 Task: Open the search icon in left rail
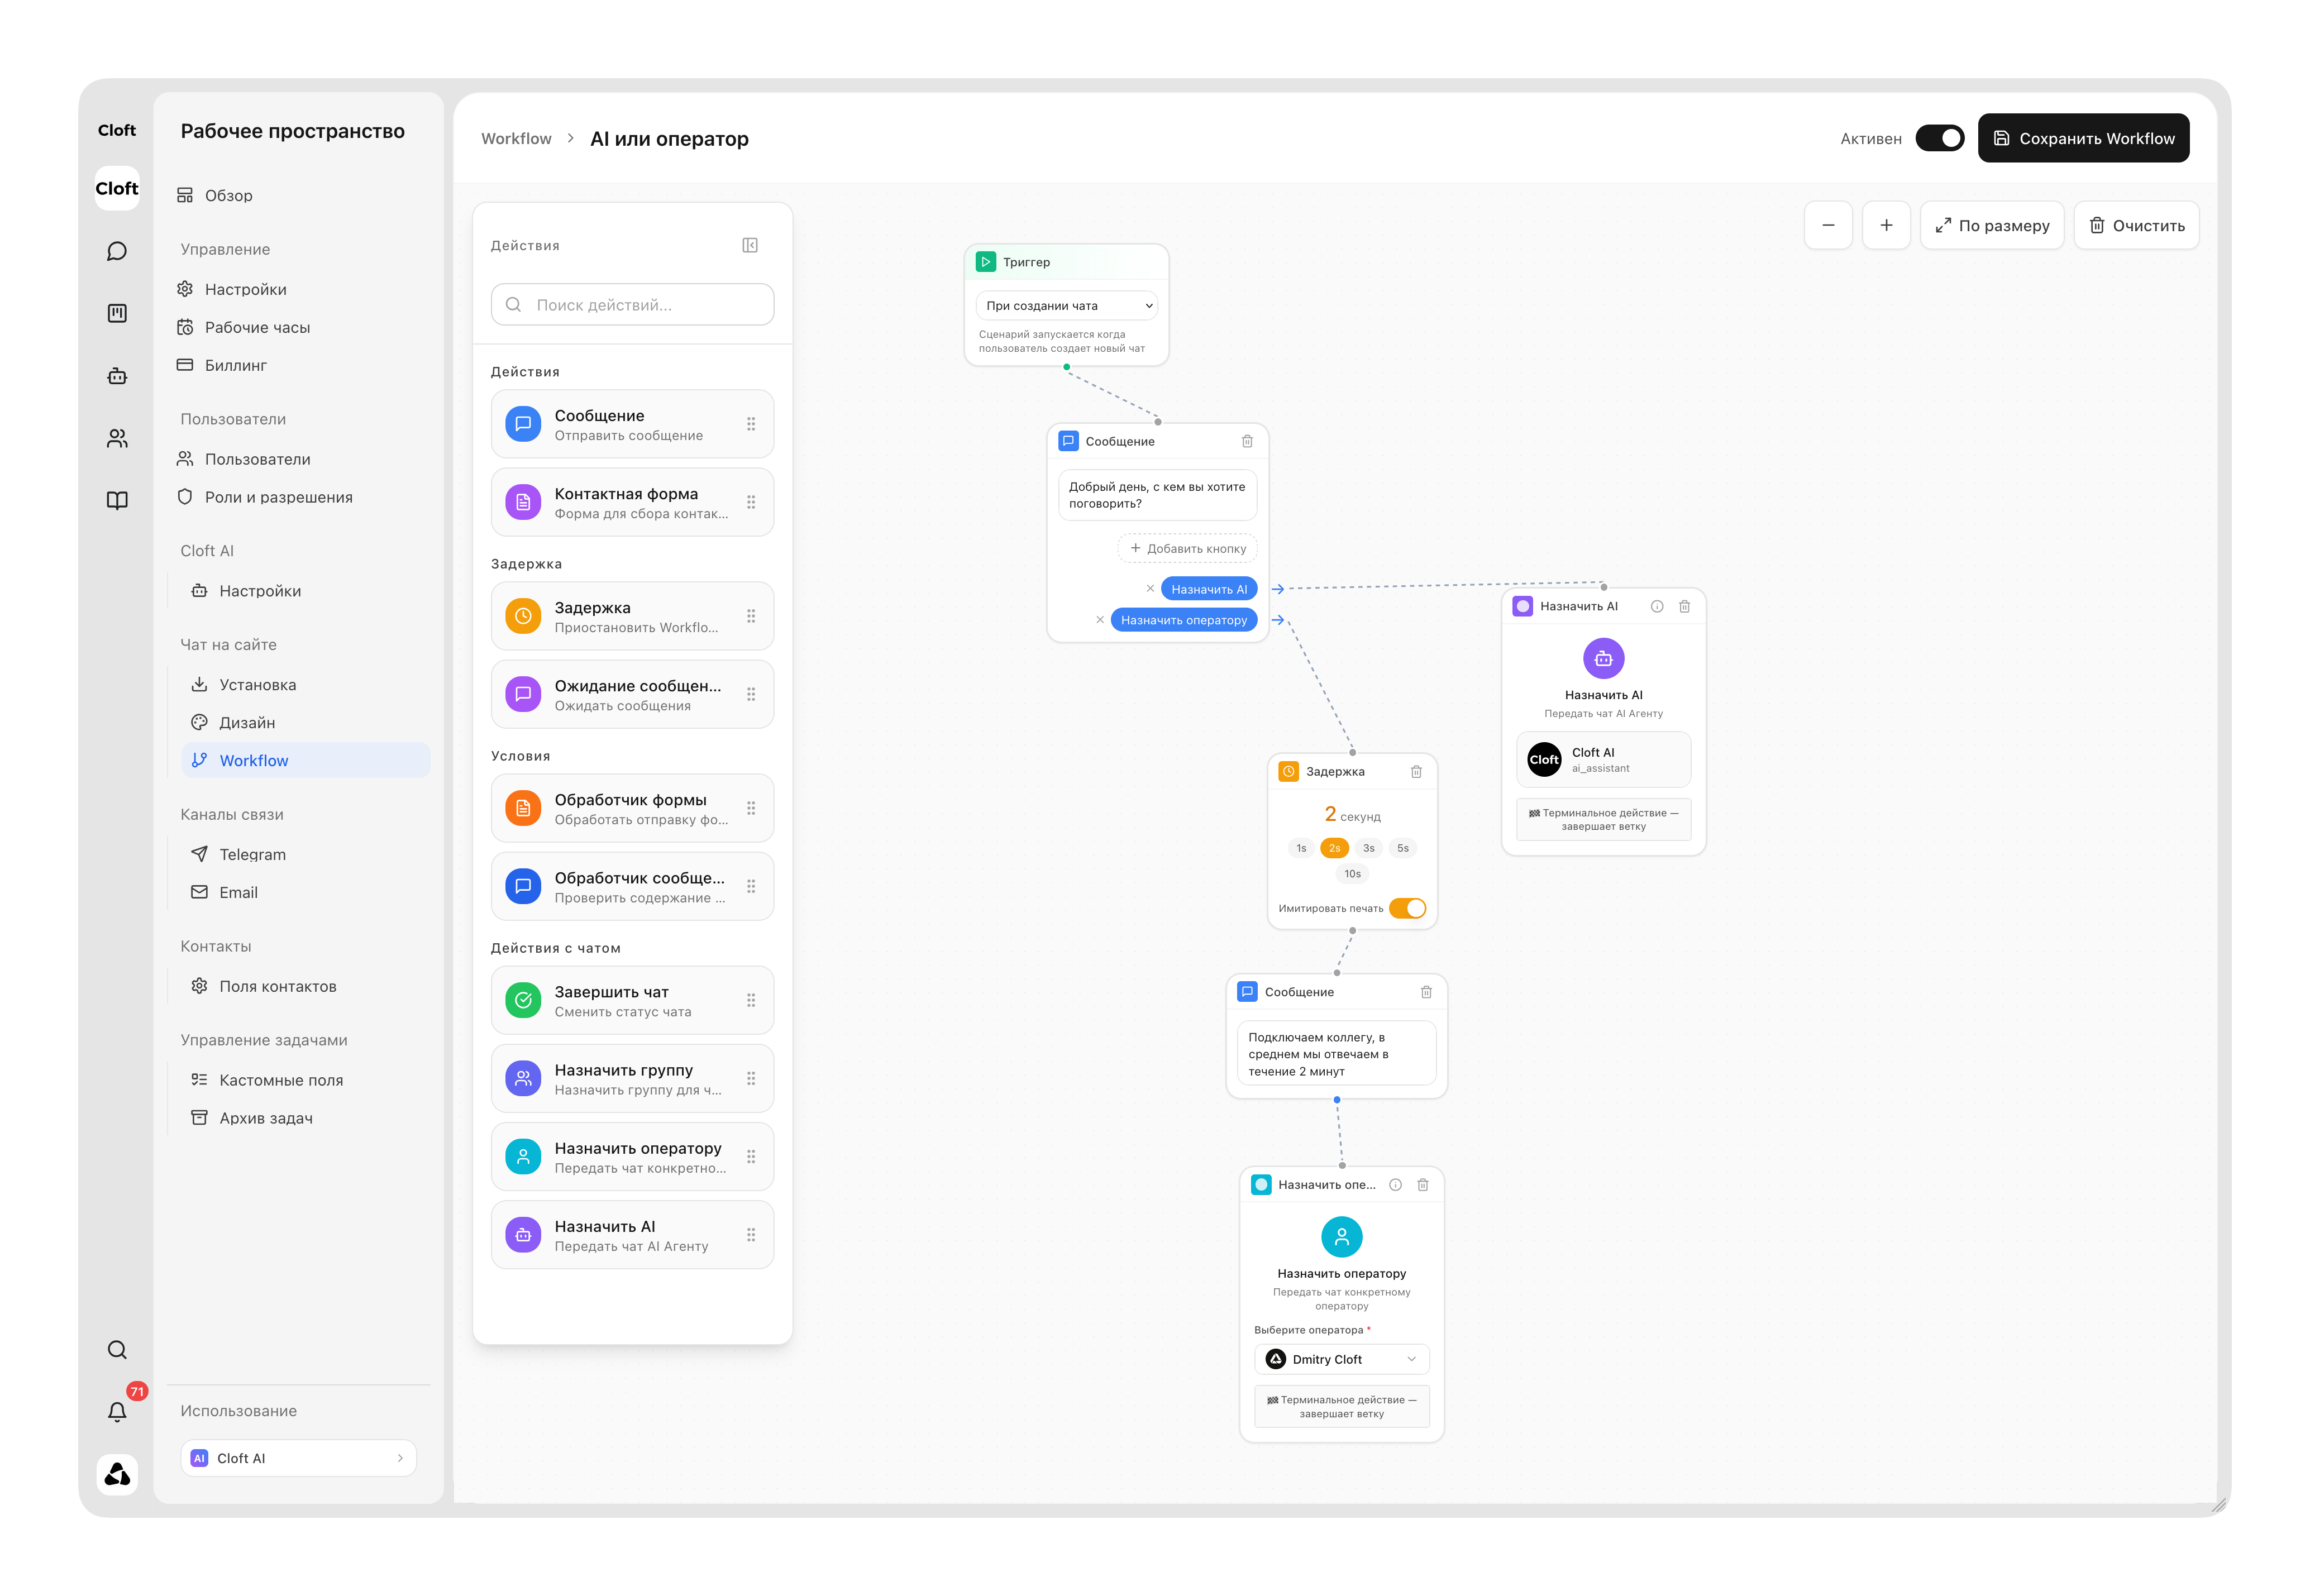117,1349
